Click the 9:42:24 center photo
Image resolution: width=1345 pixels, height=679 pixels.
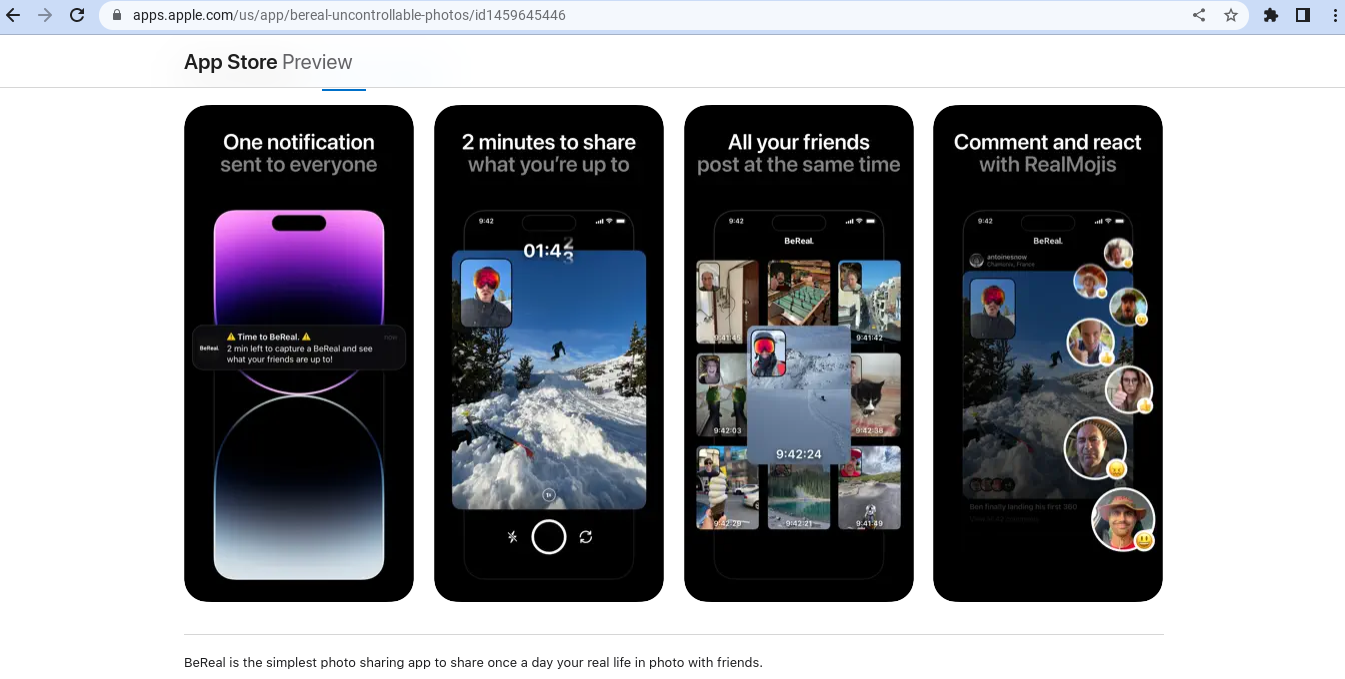click(x=799, y=395)
